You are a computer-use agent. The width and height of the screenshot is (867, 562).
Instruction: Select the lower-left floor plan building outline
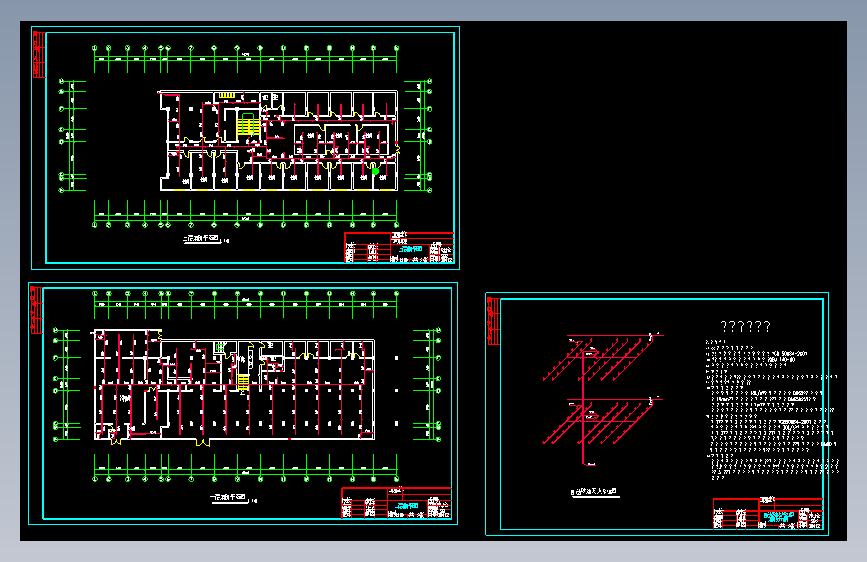(234, 385)
